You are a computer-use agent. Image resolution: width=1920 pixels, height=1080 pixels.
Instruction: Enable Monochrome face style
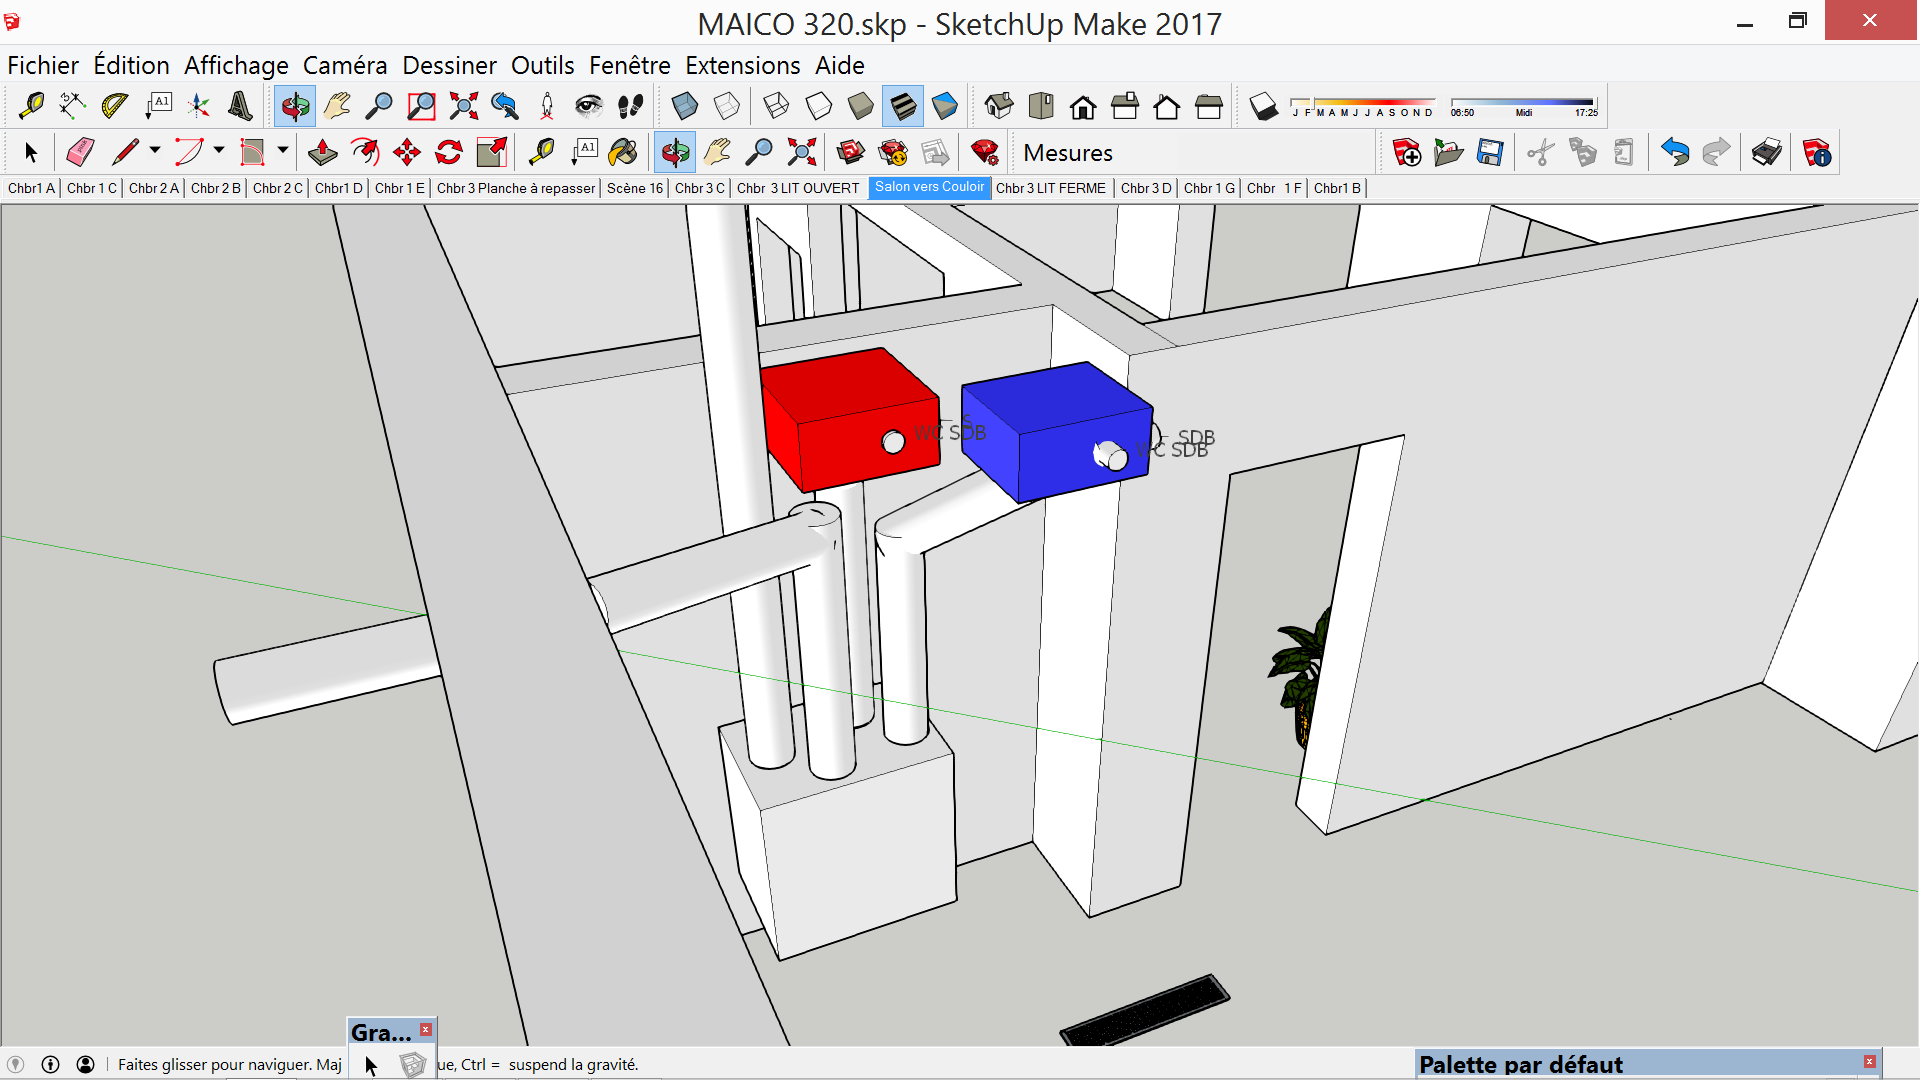point(945,105)
